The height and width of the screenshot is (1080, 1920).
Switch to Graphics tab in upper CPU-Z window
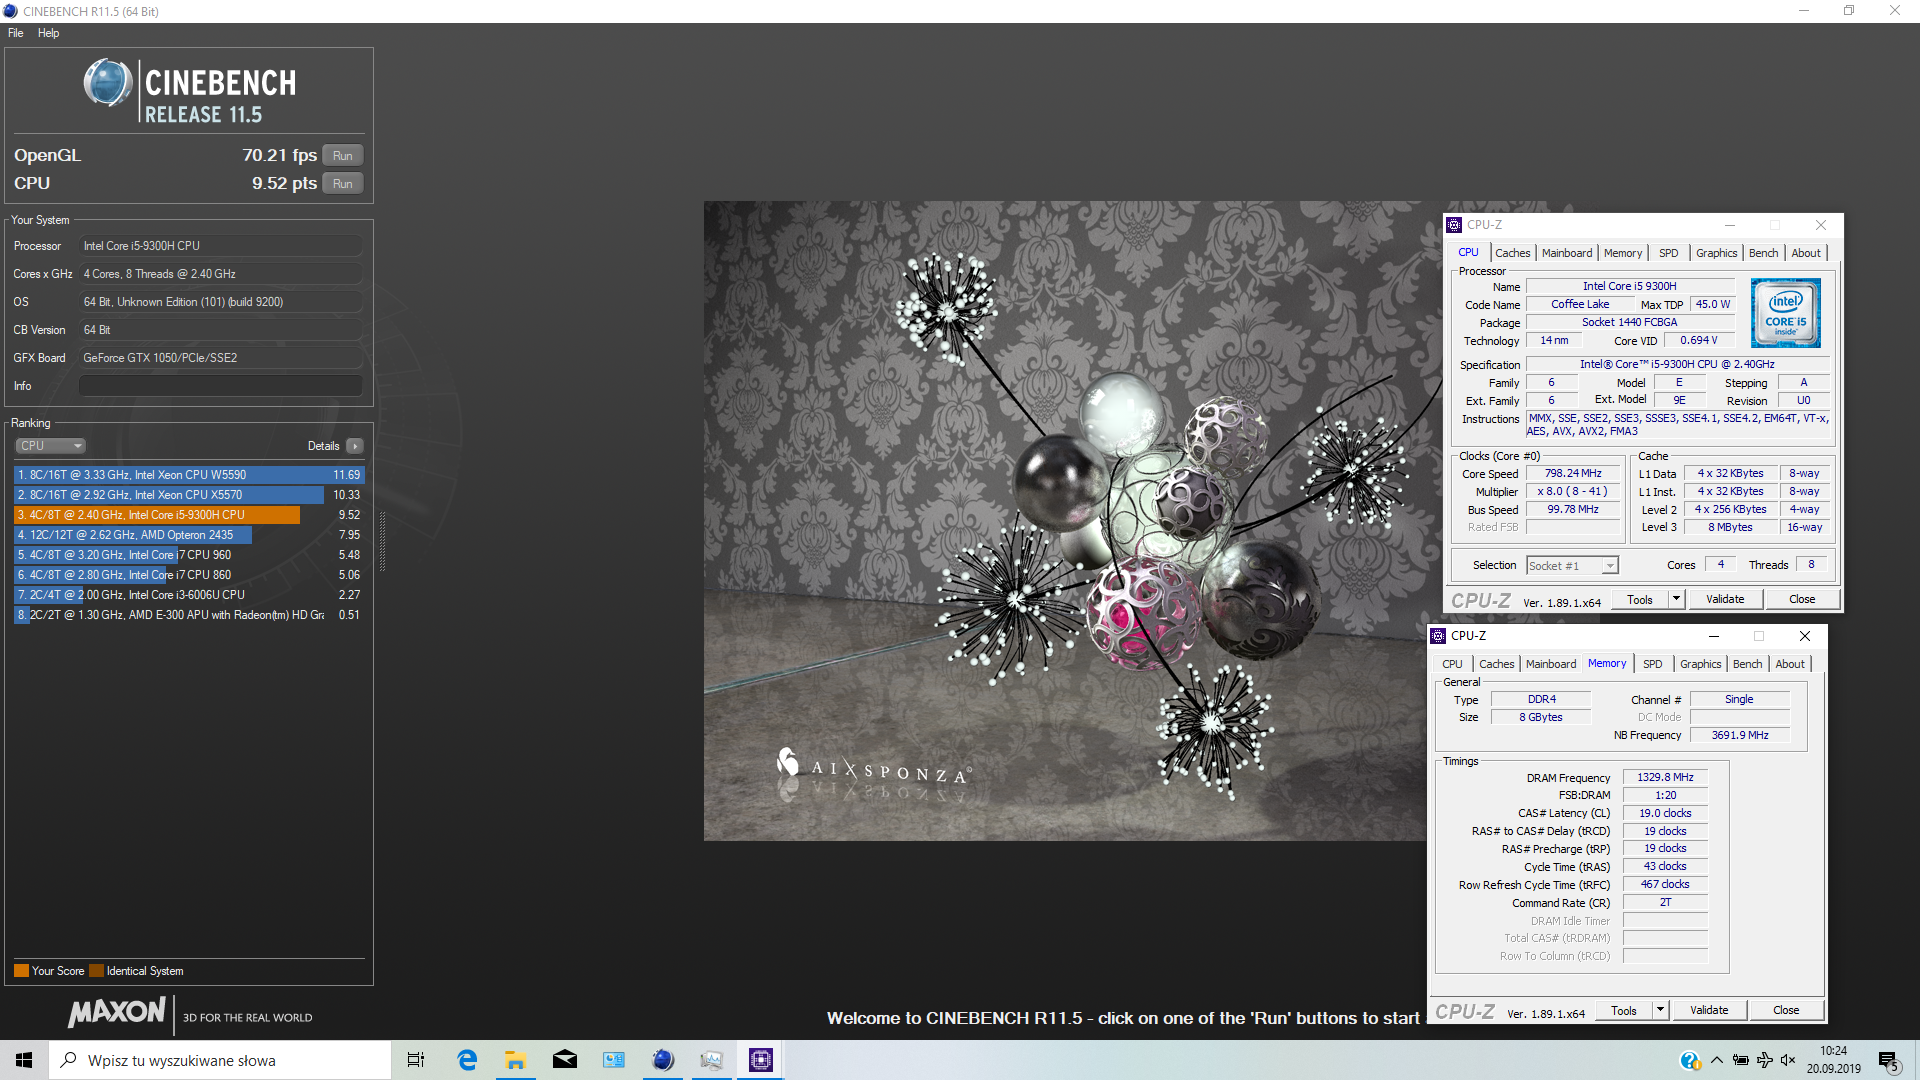click(x=1717, y=253)
